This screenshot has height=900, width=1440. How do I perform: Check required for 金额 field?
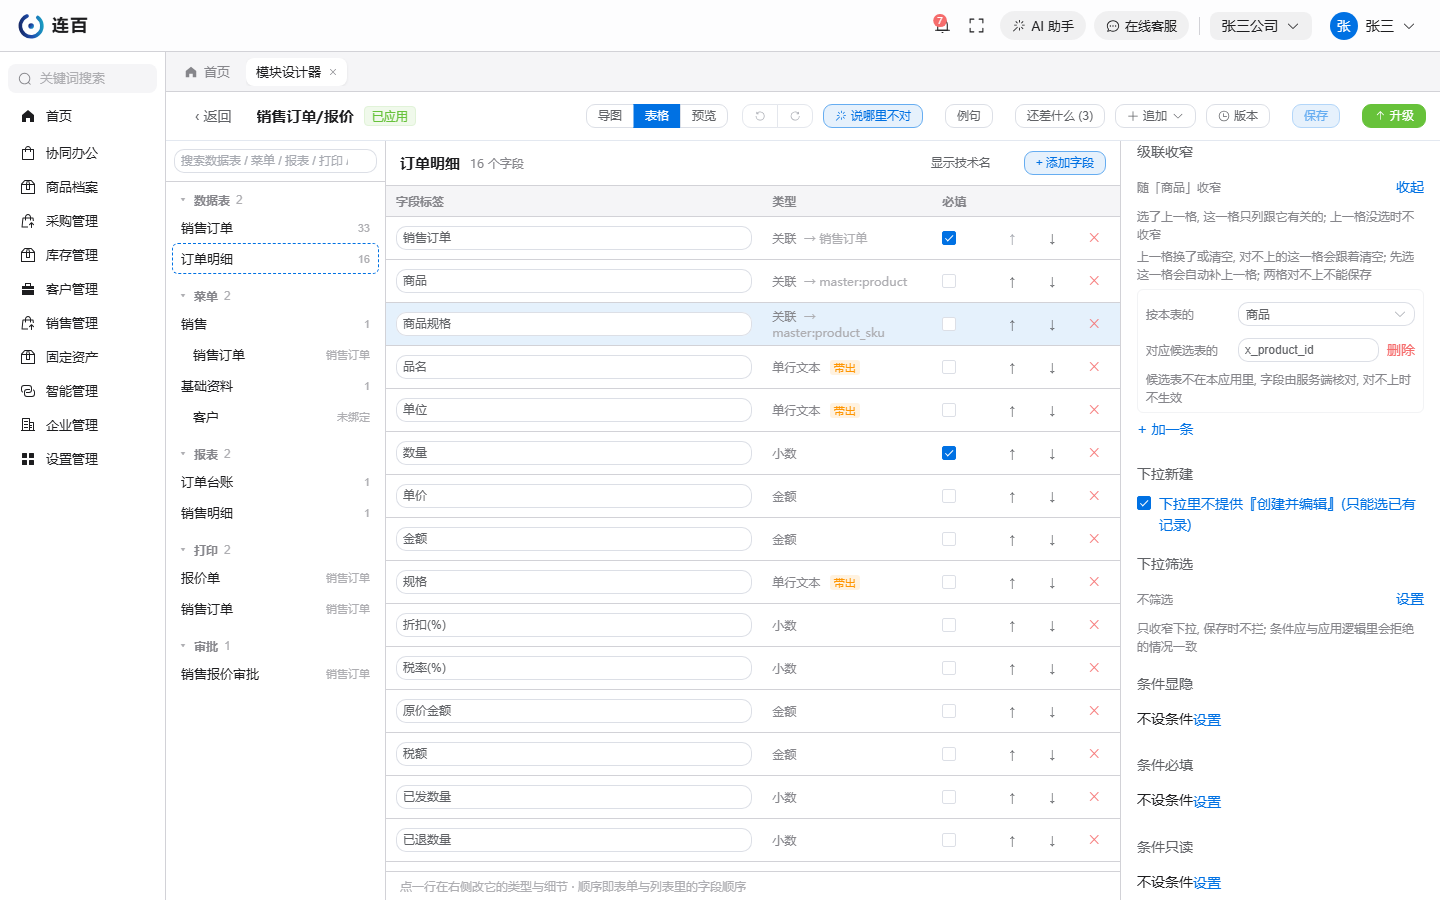949,539
